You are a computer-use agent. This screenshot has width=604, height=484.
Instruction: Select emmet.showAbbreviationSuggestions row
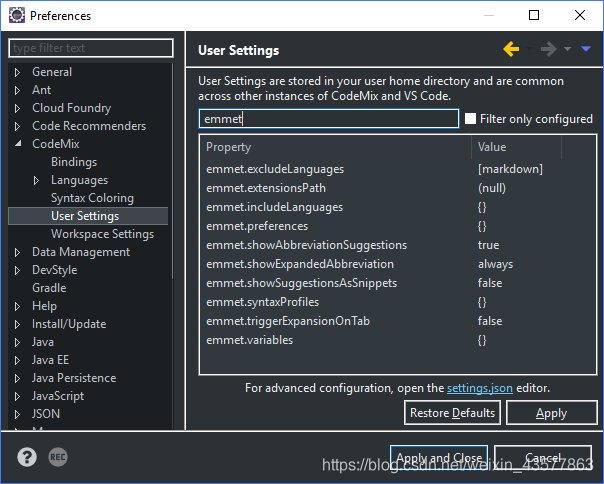(398, 245)
